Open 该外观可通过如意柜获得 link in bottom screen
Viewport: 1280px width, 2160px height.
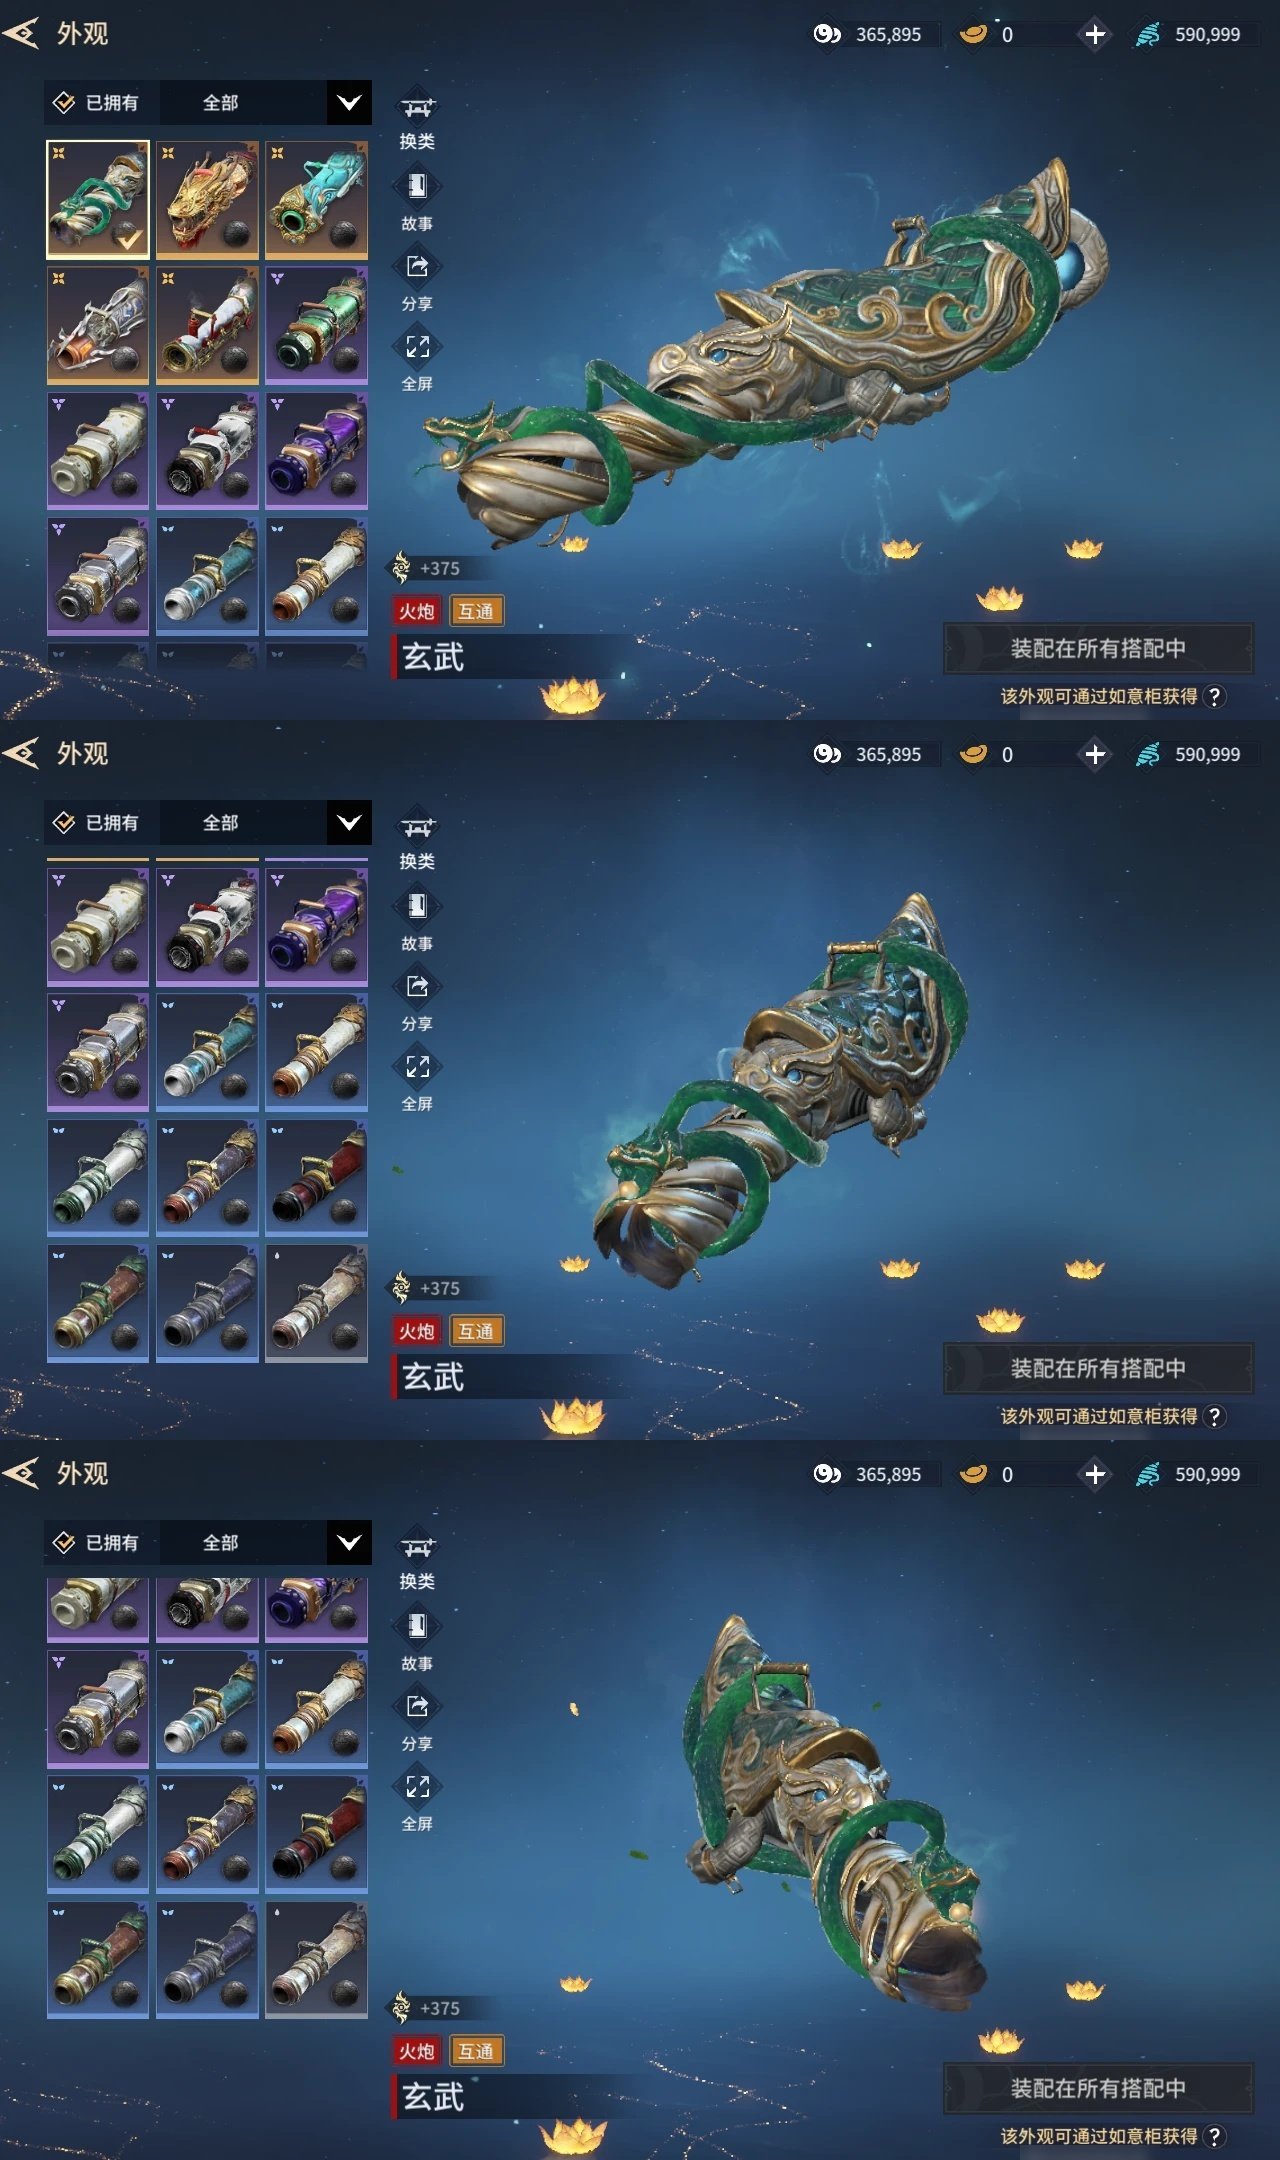click(1099, 2136)
